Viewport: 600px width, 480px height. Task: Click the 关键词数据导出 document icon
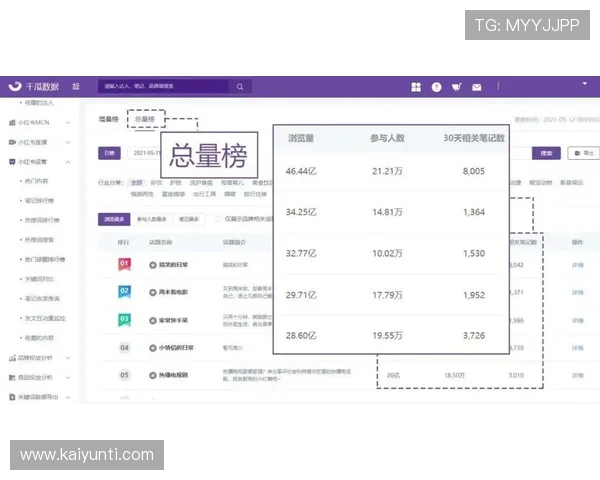click(12, 397)
